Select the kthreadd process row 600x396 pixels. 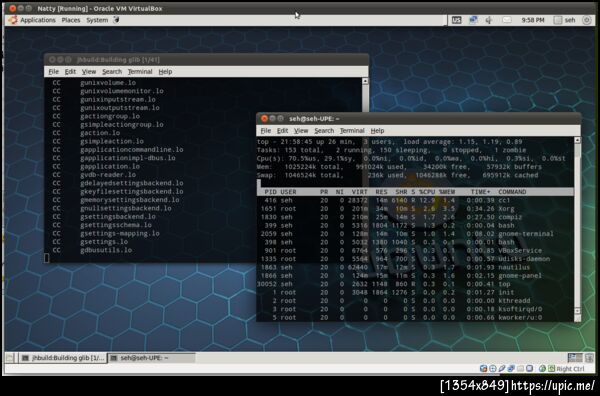(415, 301)
